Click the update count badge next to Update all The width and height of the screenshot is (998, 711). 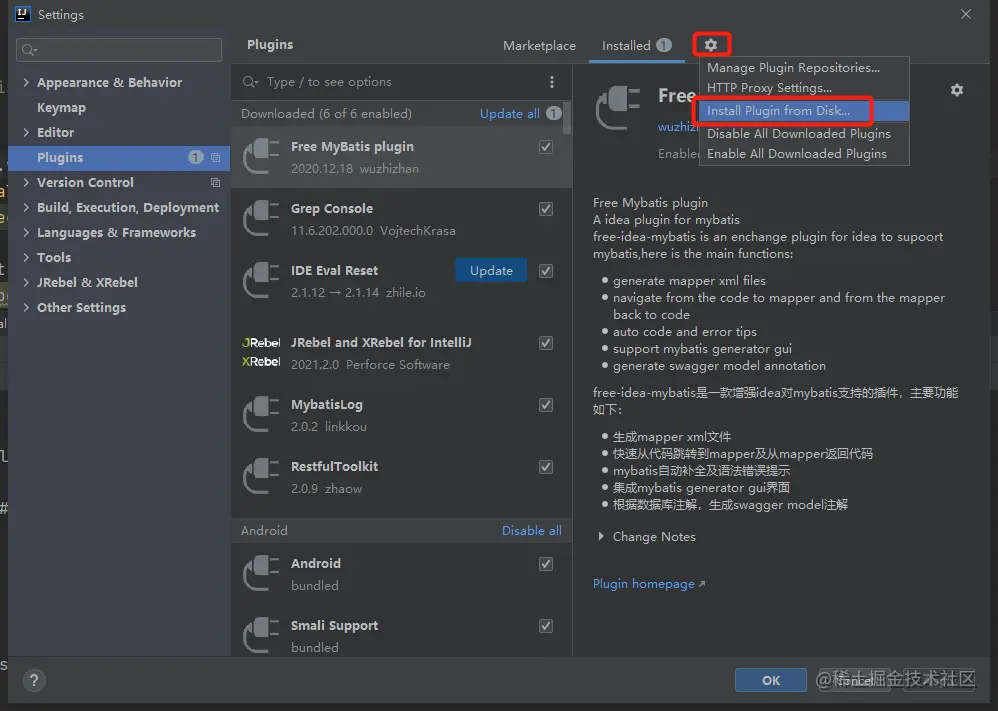pyautogui.click(x=554, y=113)
